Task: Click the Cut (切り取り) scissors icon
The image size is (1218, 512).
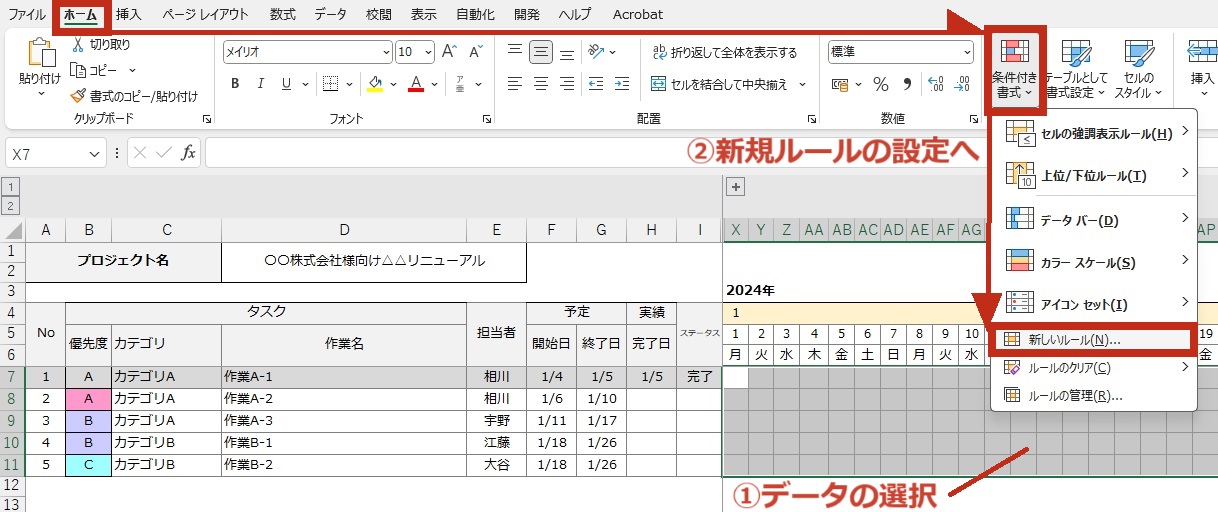Action: coord(79,45)
